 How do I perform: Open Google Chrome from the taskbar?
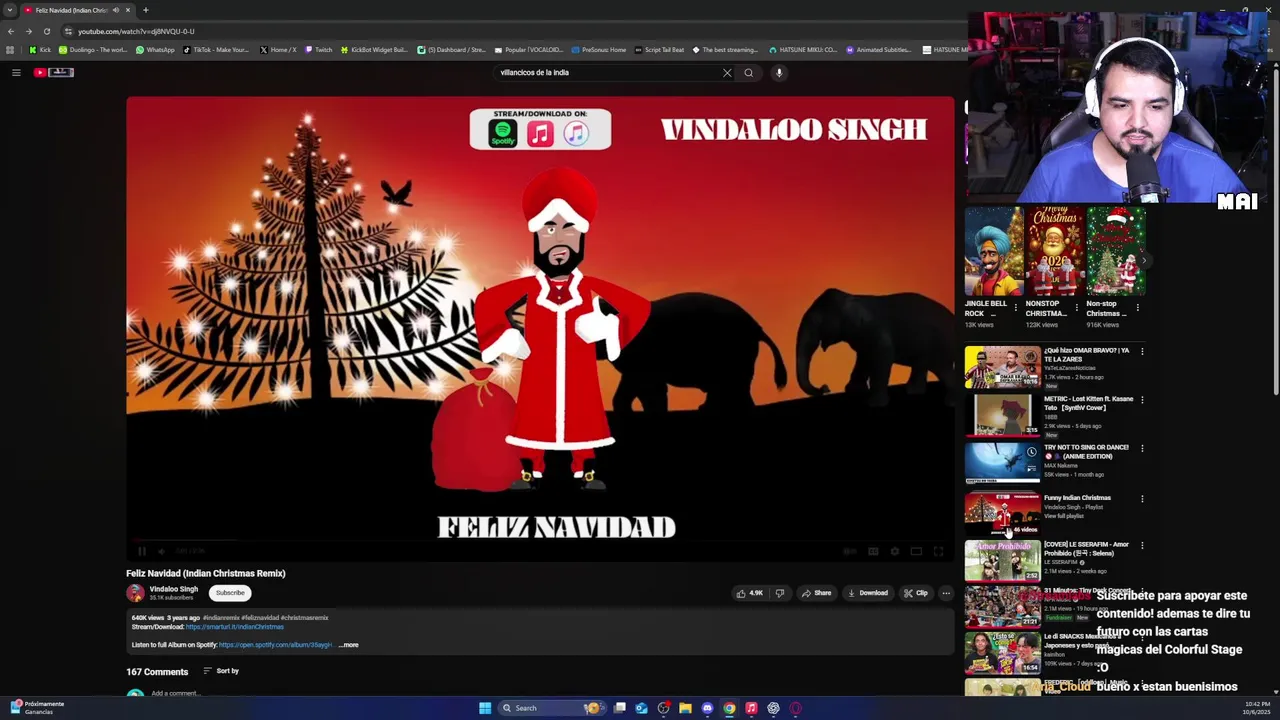[729, 708]
